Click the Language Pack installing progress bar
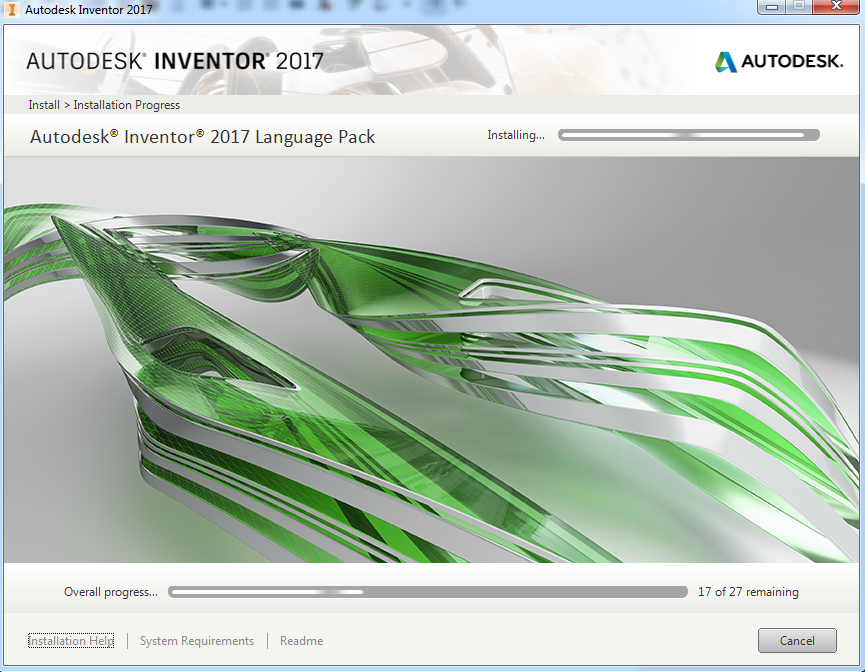This screenshot has height=672, width=865. coord(688,135)
